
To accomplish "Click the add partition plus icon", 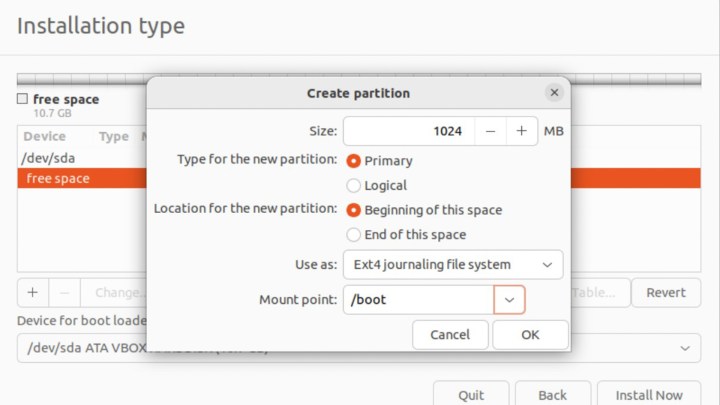I will pyautogui.click(x=33, y=292).
